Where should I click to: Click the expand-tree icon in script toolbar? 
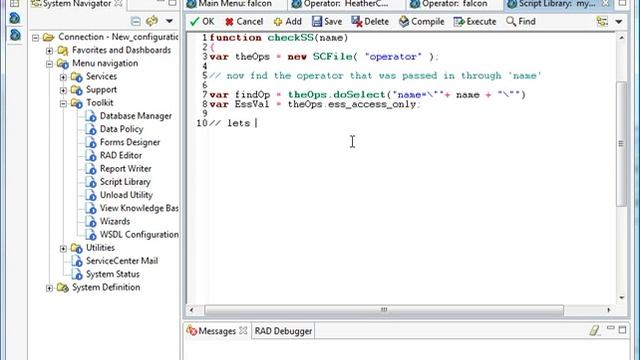pyautogui.click(x=602, y=21)
